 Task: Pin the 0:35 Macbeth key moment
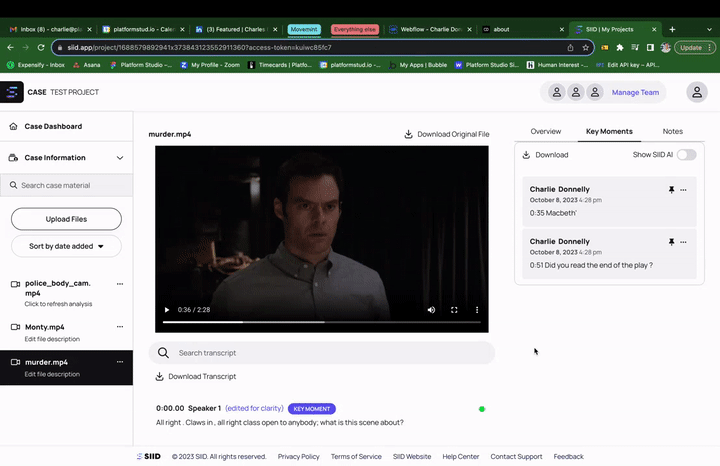tap(671, 190)
